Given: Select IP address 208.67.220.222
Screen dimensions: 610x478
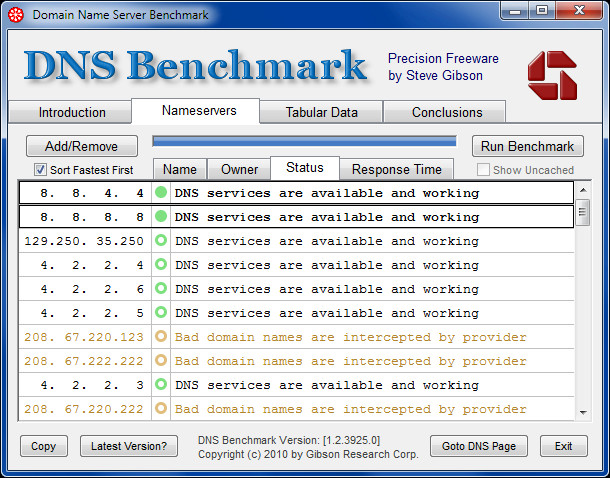Looking at the screenshot, I should (x=84, y=409).
